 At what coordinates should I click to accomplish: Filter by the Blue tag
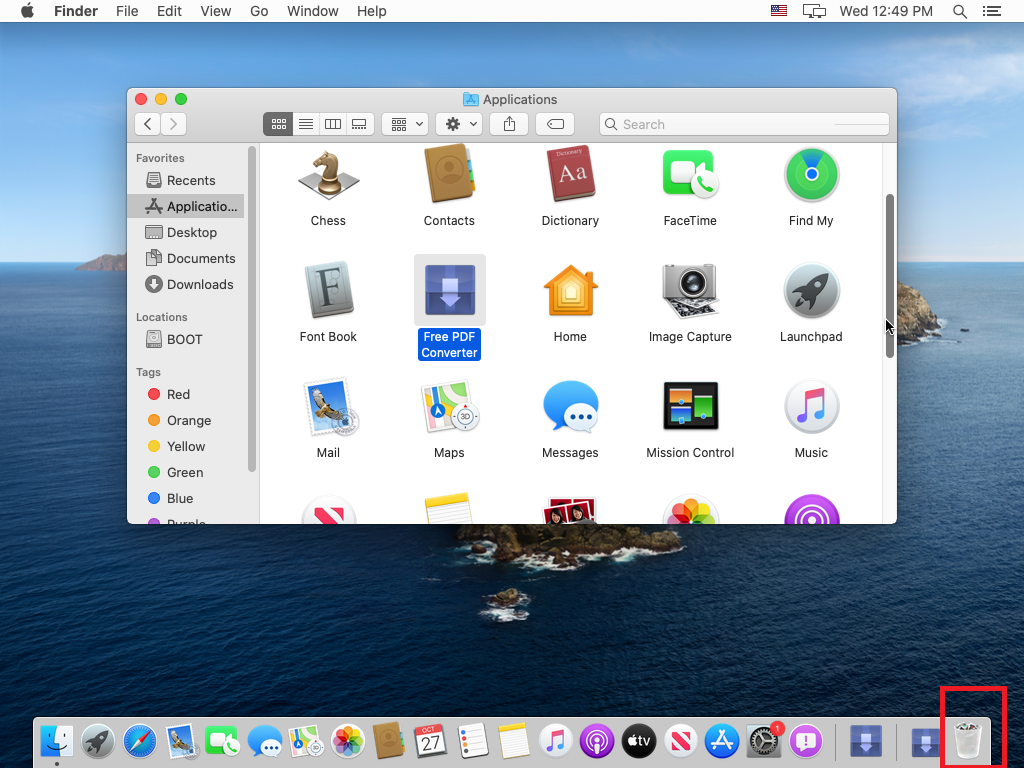(x=185, y=499)
